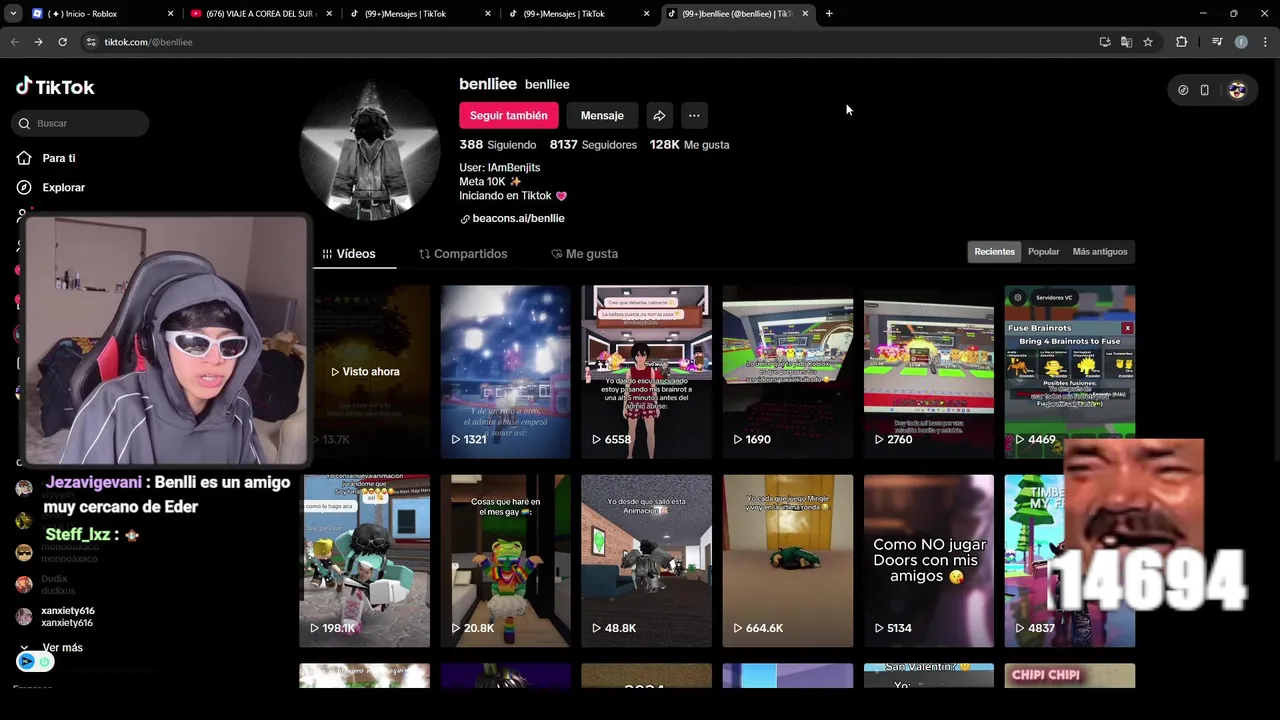Viewport: 1280px width, 720px height.
Task: Bookmark this page with the star icon
Action: [x=1148, y=42]
